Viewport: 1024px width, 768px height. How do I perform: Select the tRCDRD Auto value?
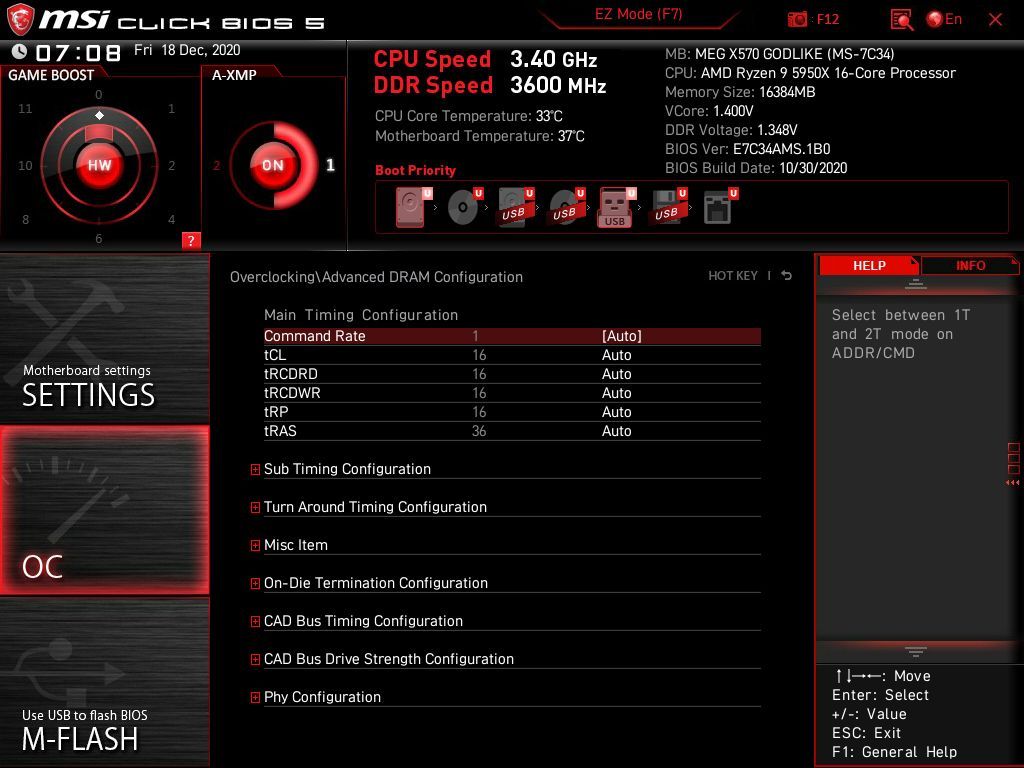point(616,374)
